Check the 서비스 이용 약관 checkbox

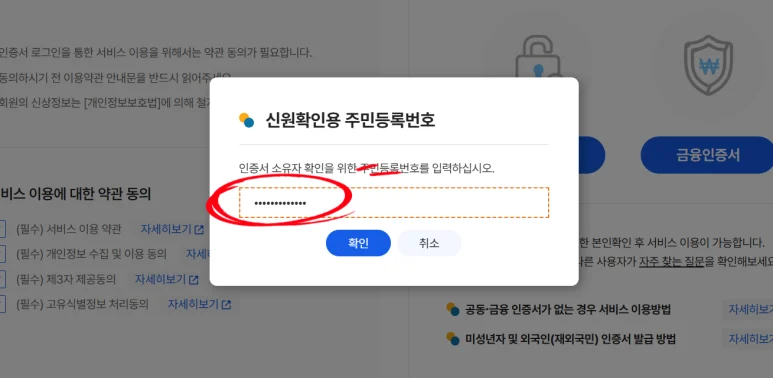[x=1, y=229]
